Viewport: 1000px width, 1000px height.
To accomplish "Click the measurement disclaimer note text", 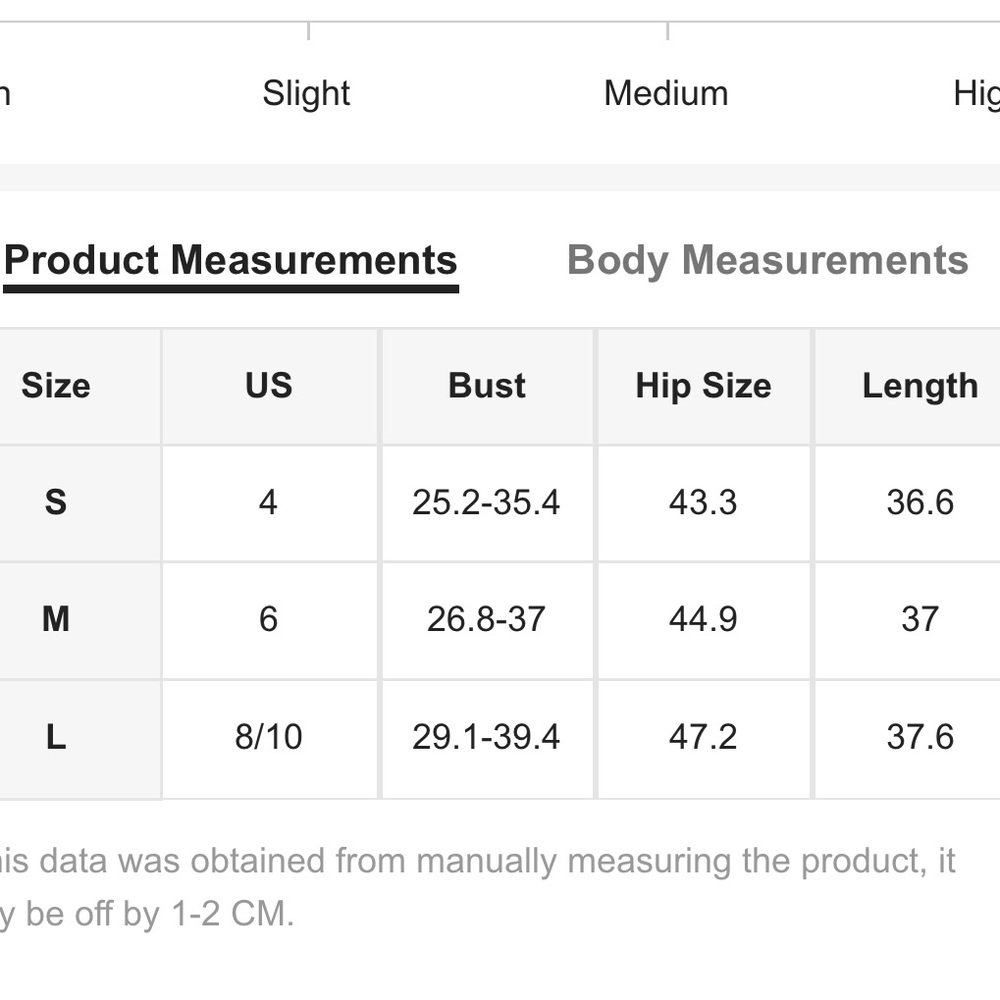I will coord(478,887).
